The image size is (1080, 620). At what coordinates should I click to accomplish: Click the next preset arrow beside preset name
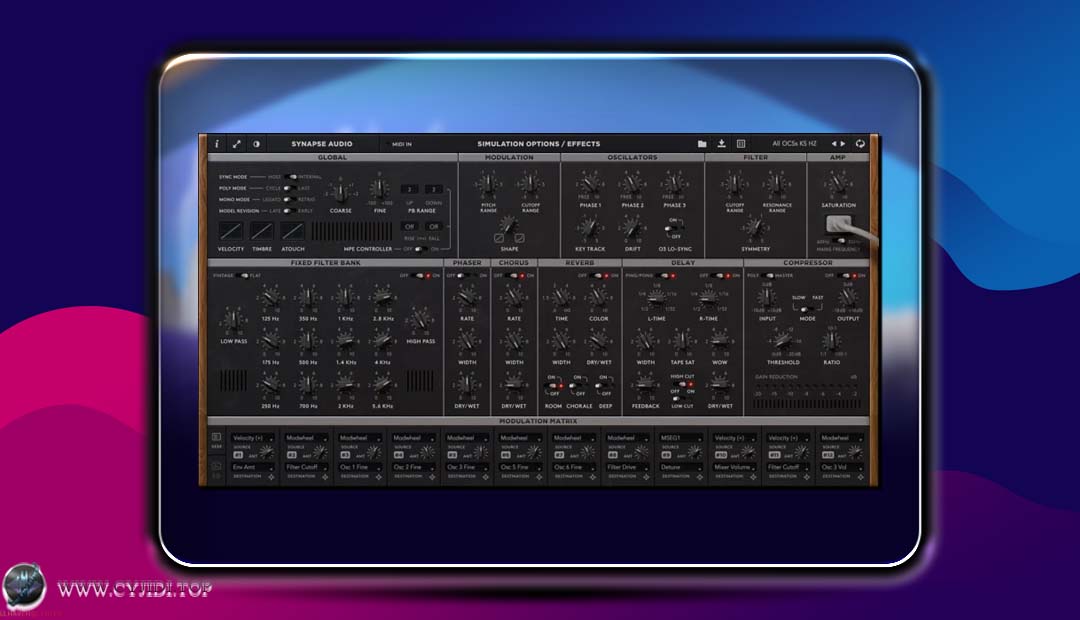842,143
